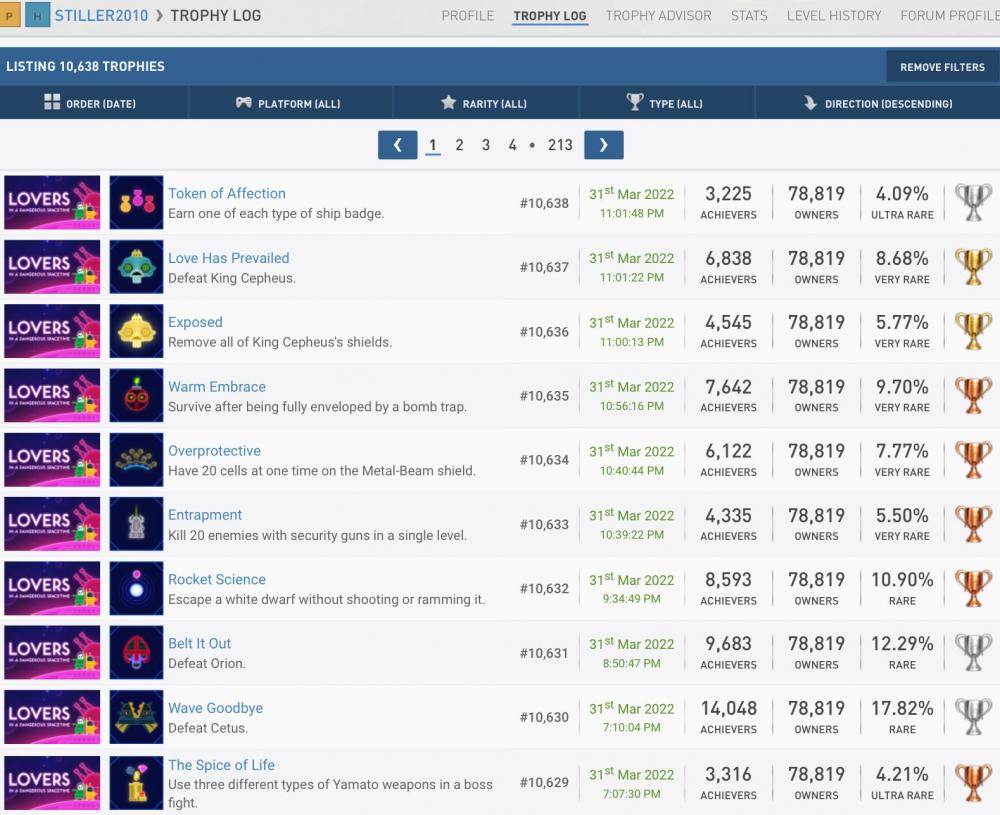Screen dimensions: 1000x815
Task: Open the Order (Date) filter dropdown
Action: pos(91,103)
